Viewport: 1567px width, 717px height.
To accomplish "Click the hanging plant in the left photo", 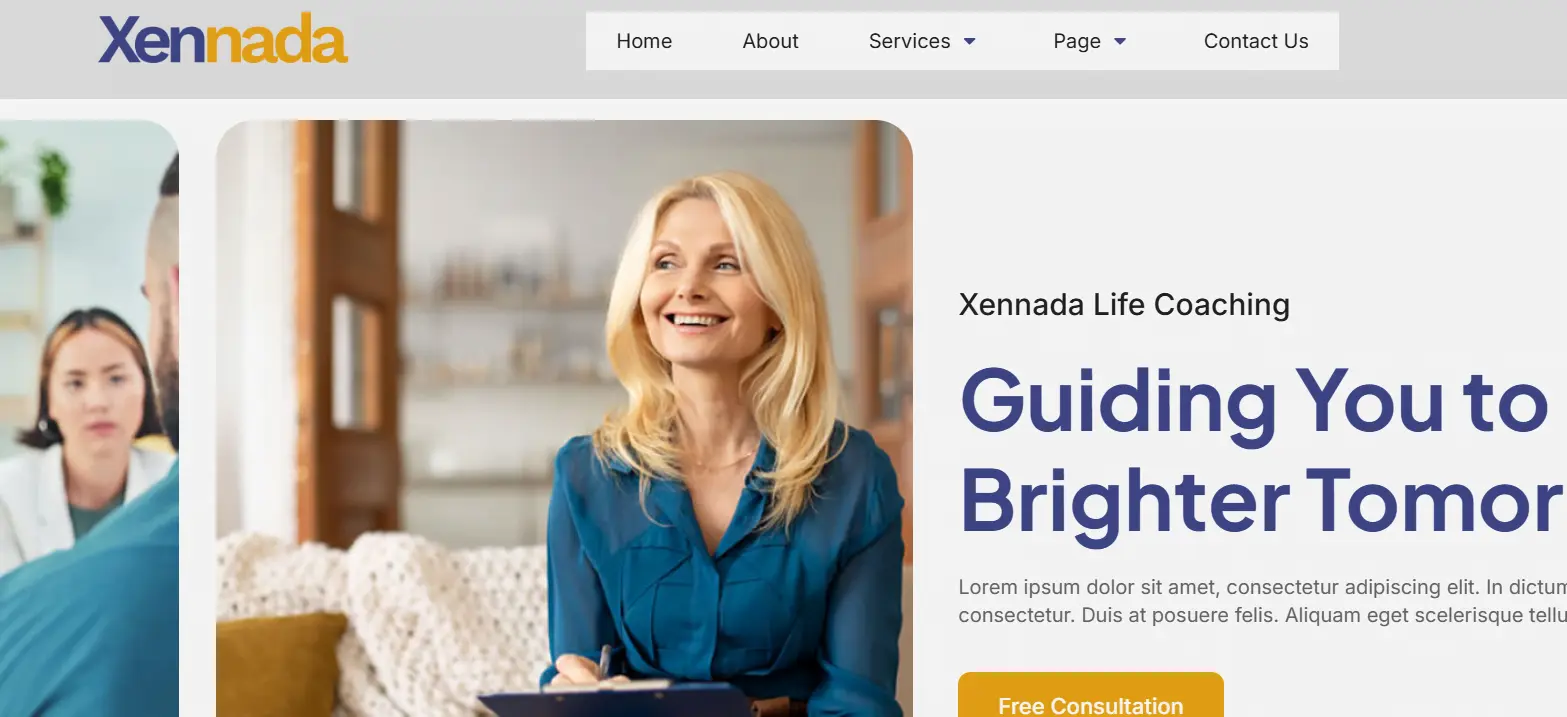I will (x=52, y=181).
